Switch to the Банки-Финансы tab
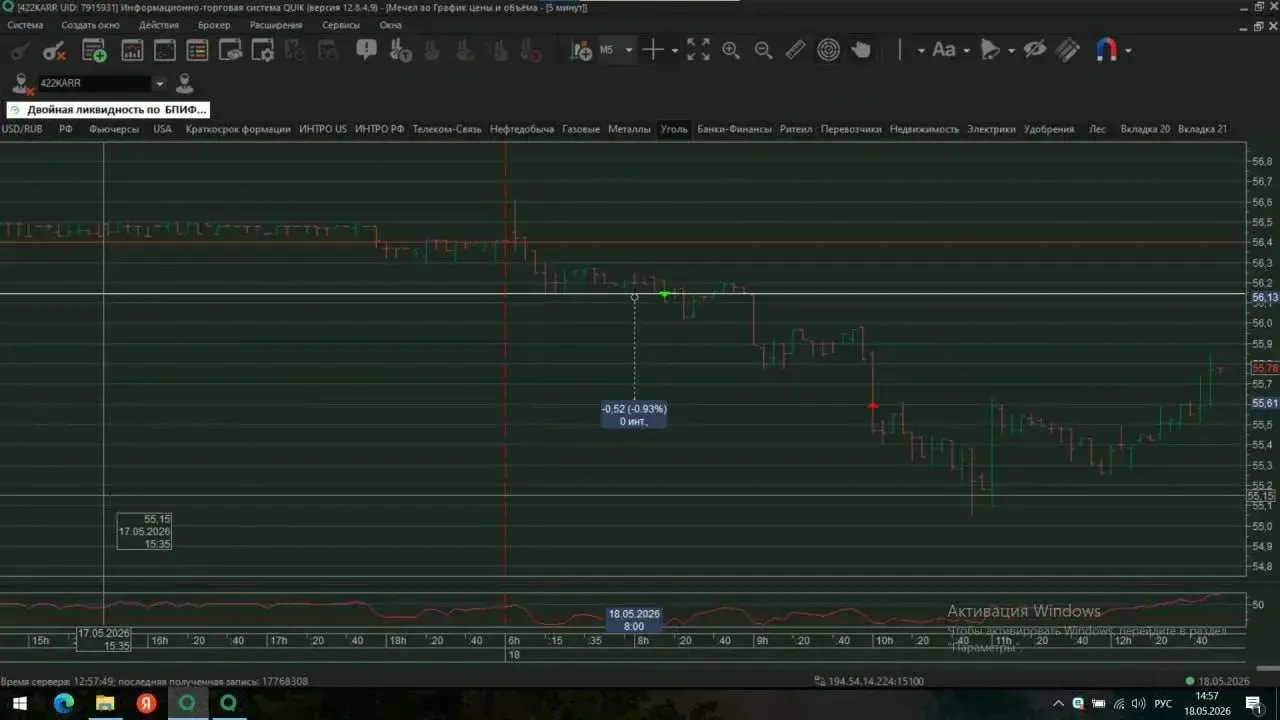 (735, 129)
